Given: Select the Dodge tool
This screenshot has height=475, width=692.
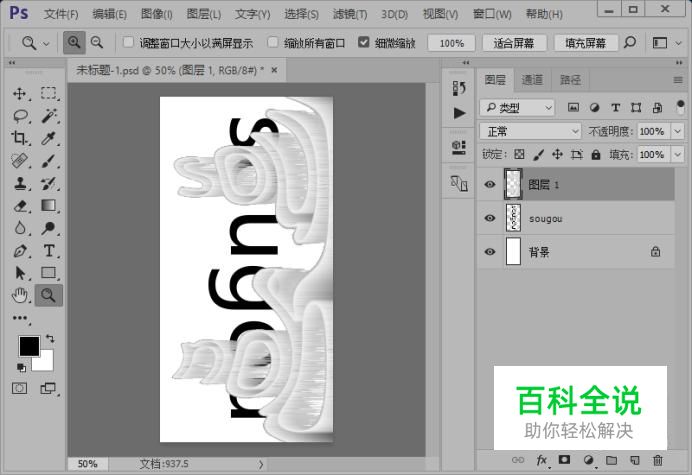Looking at the screenshot, I should (x=48, y=228).
